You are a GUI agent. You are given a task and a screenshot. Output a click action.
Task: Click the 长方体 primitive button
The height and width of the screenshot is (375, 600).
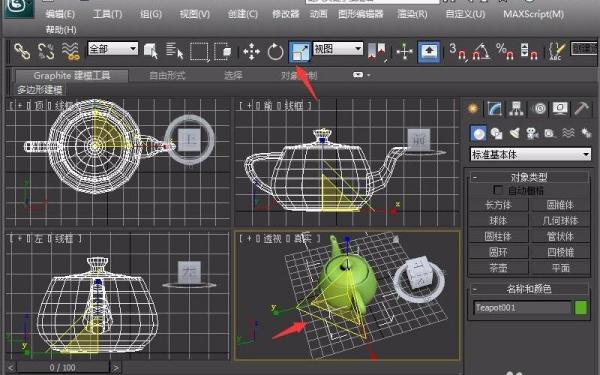(498, 205)
